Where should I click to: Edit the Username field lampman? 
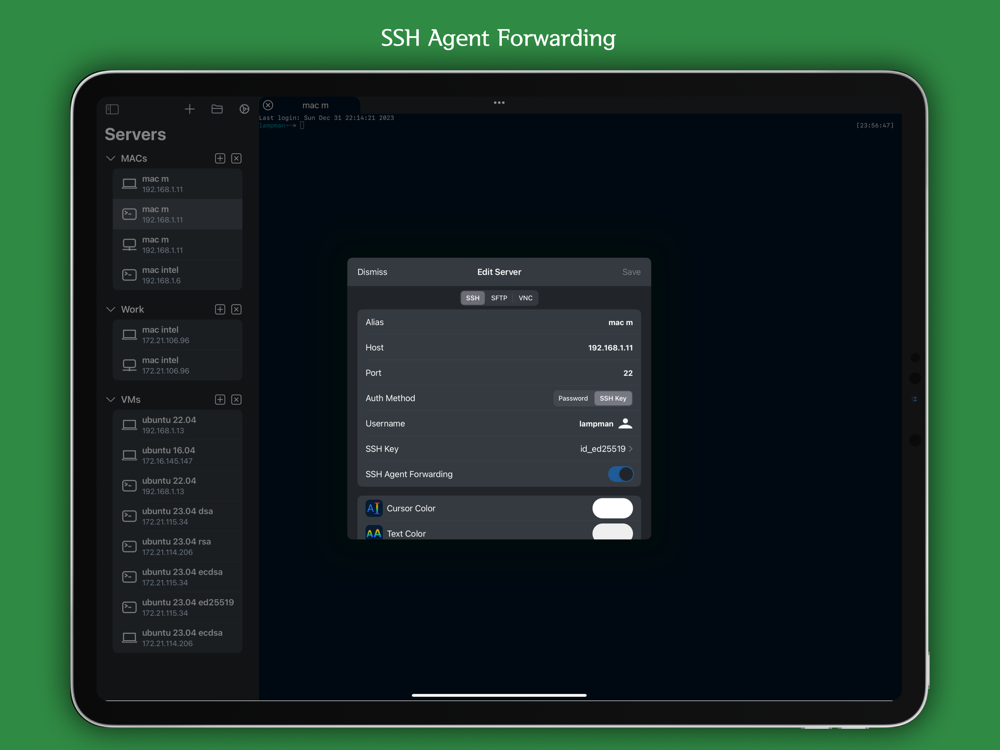click(x=499, y=423)
